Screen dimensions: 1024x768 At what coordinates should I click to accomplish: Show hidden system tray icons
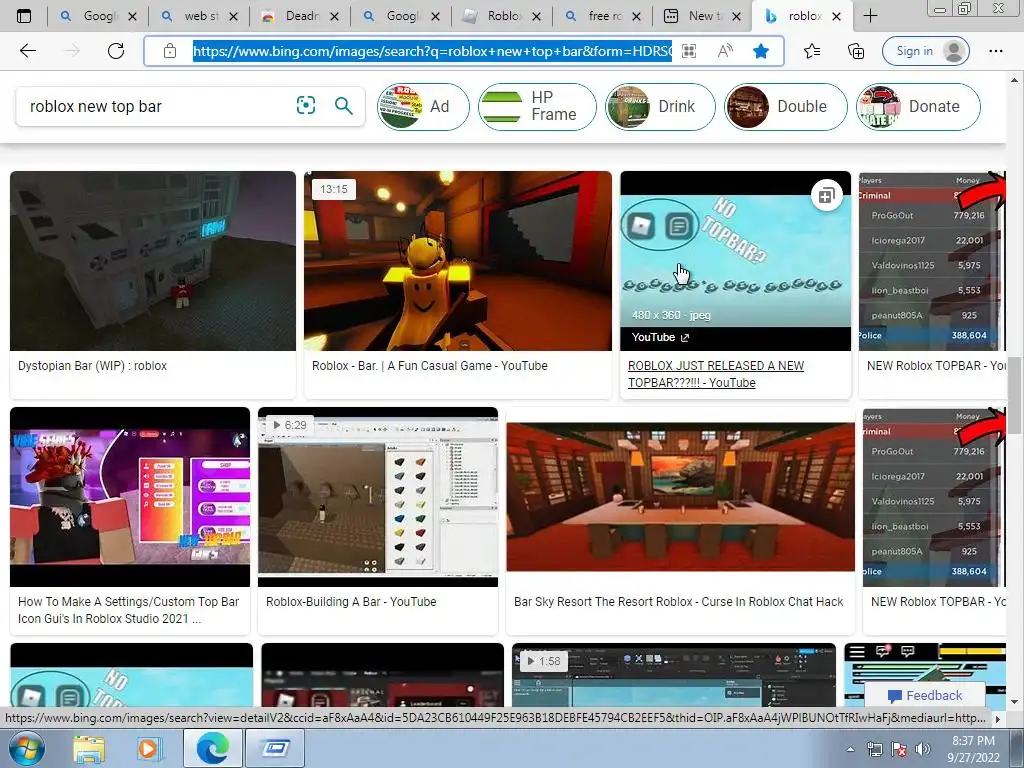point(850,749)
